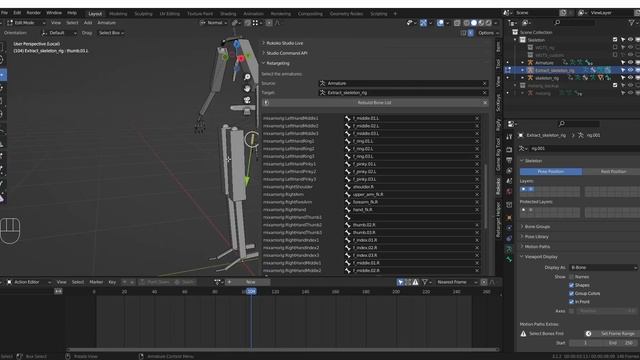The image size is (640, 360).
Task: Toggle the camera view gizmo icon
Action: pos(247,100)
